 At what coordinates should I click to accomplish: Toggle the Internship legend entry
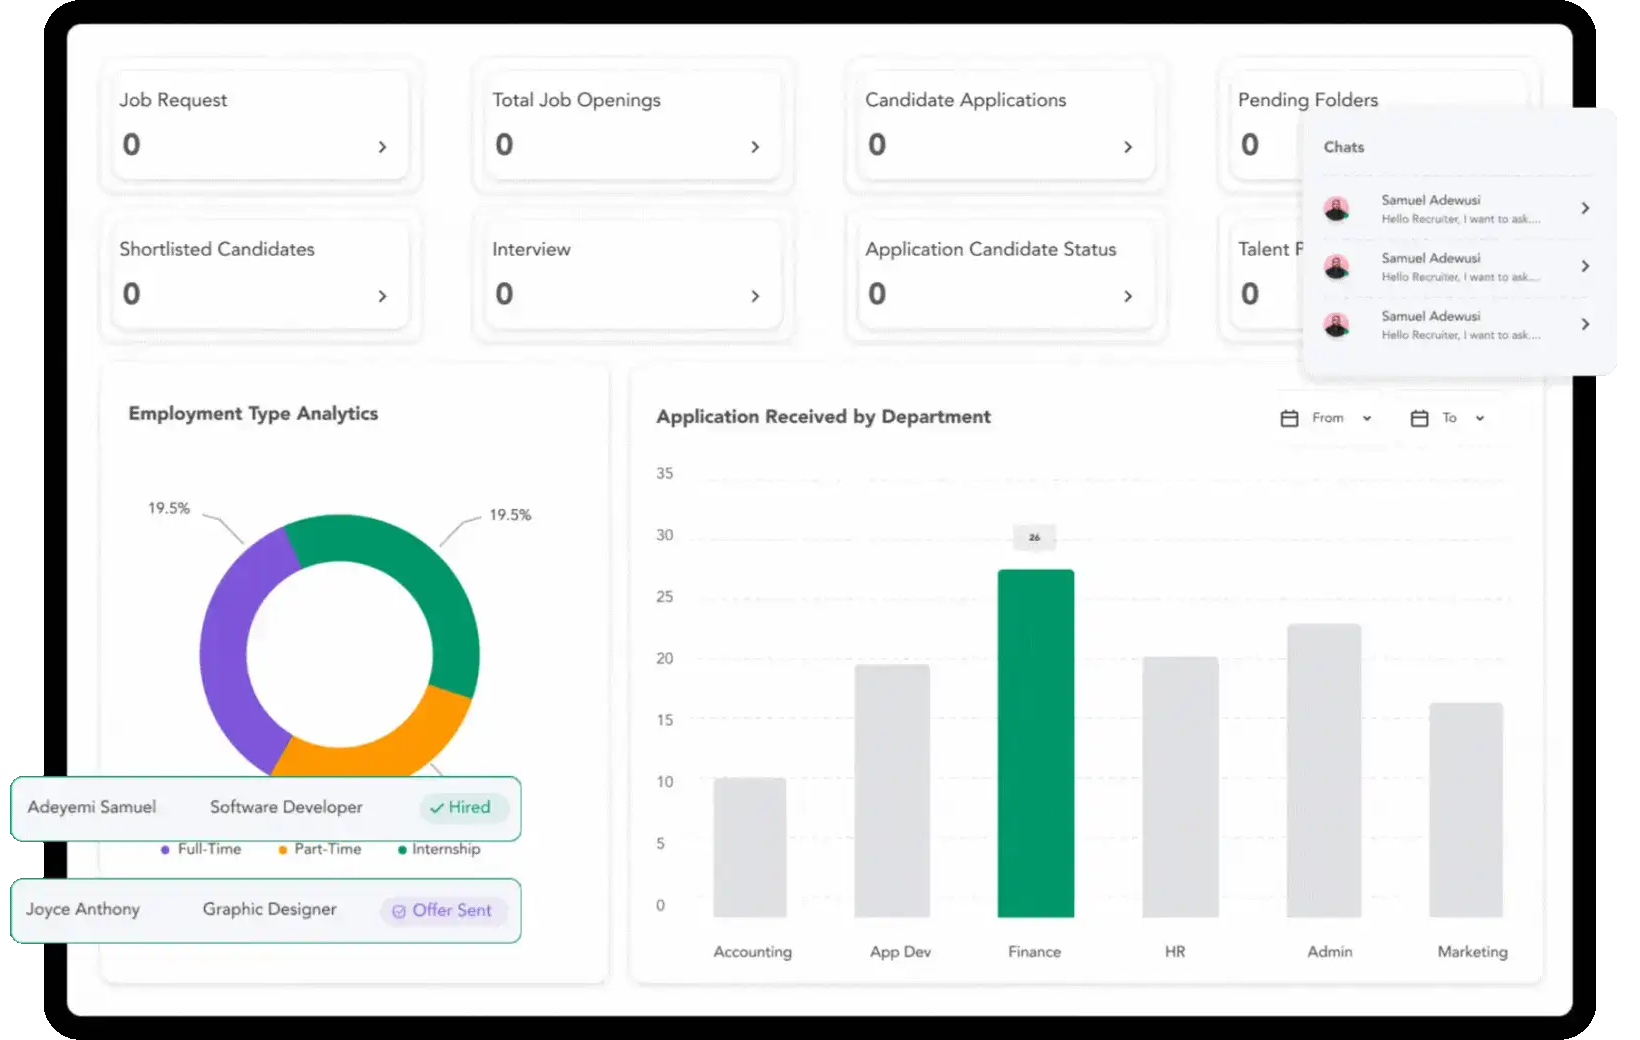point(438,849)
